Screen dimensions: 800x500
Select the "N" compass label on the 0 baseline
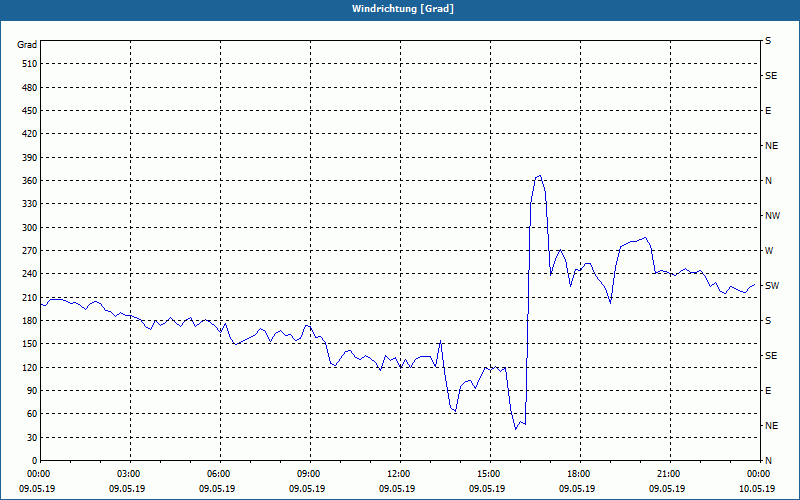[x=768, y=461]
